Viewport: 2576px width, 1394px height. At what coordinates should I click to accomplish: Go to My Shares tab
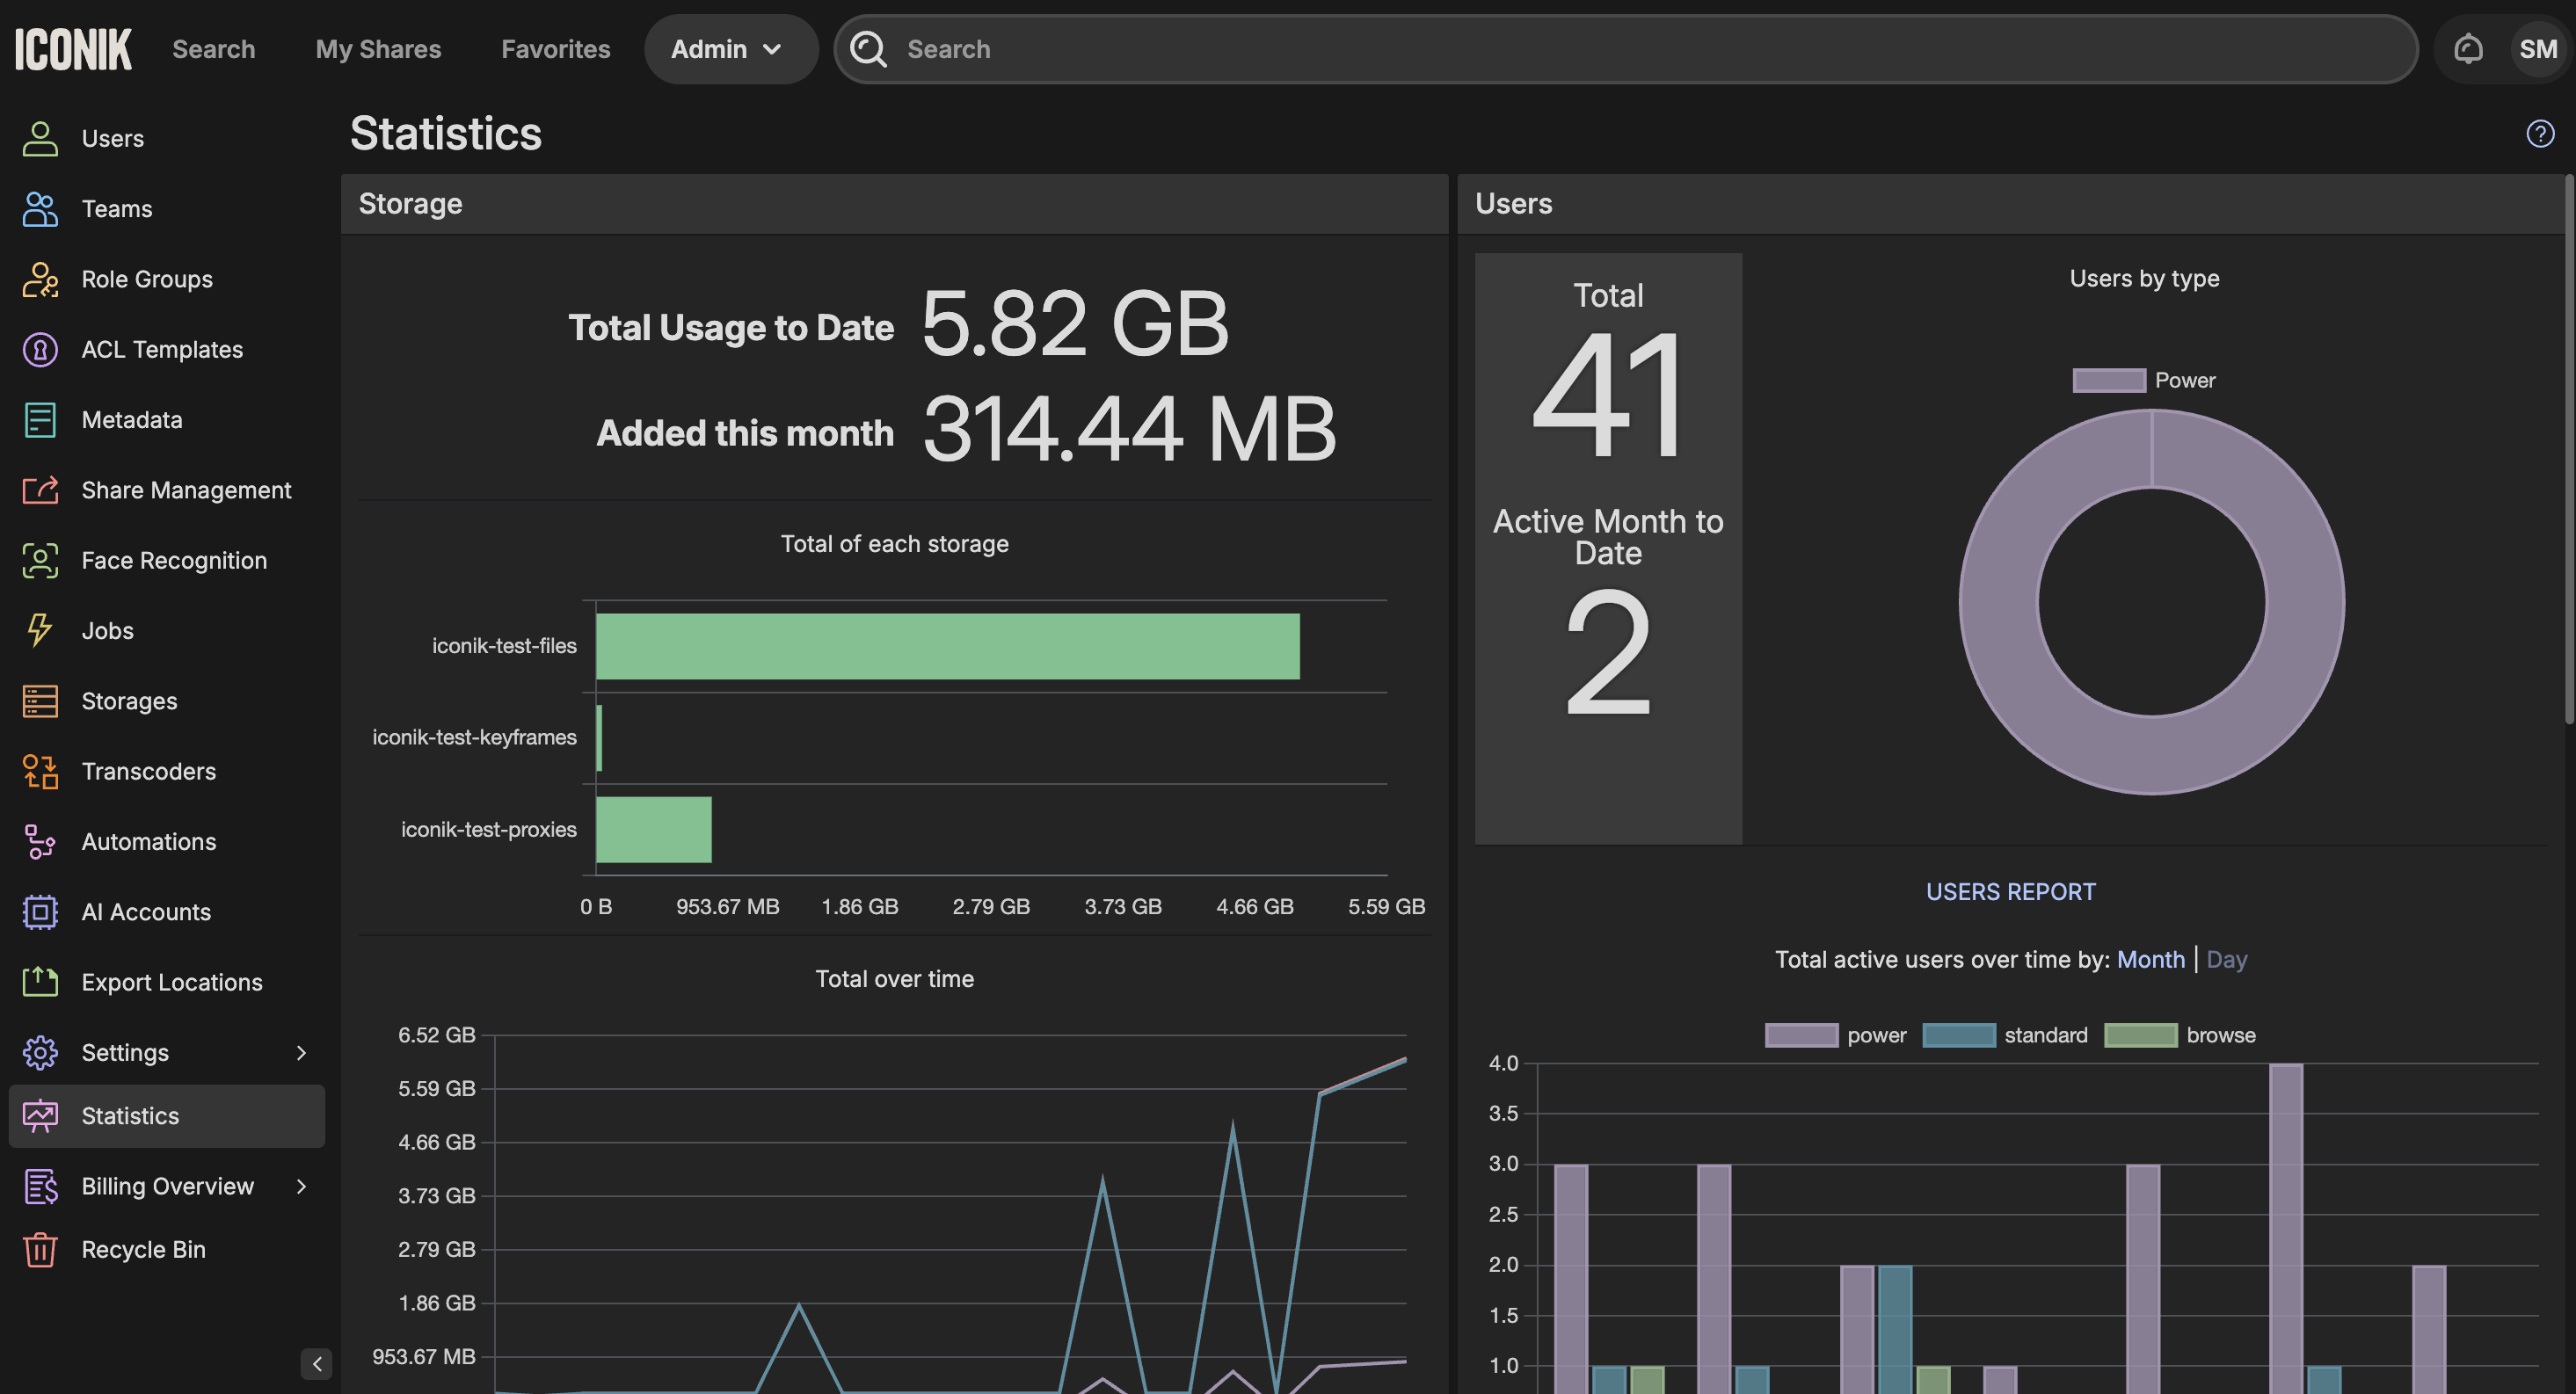pyautogui.click(x=378, y=49)
